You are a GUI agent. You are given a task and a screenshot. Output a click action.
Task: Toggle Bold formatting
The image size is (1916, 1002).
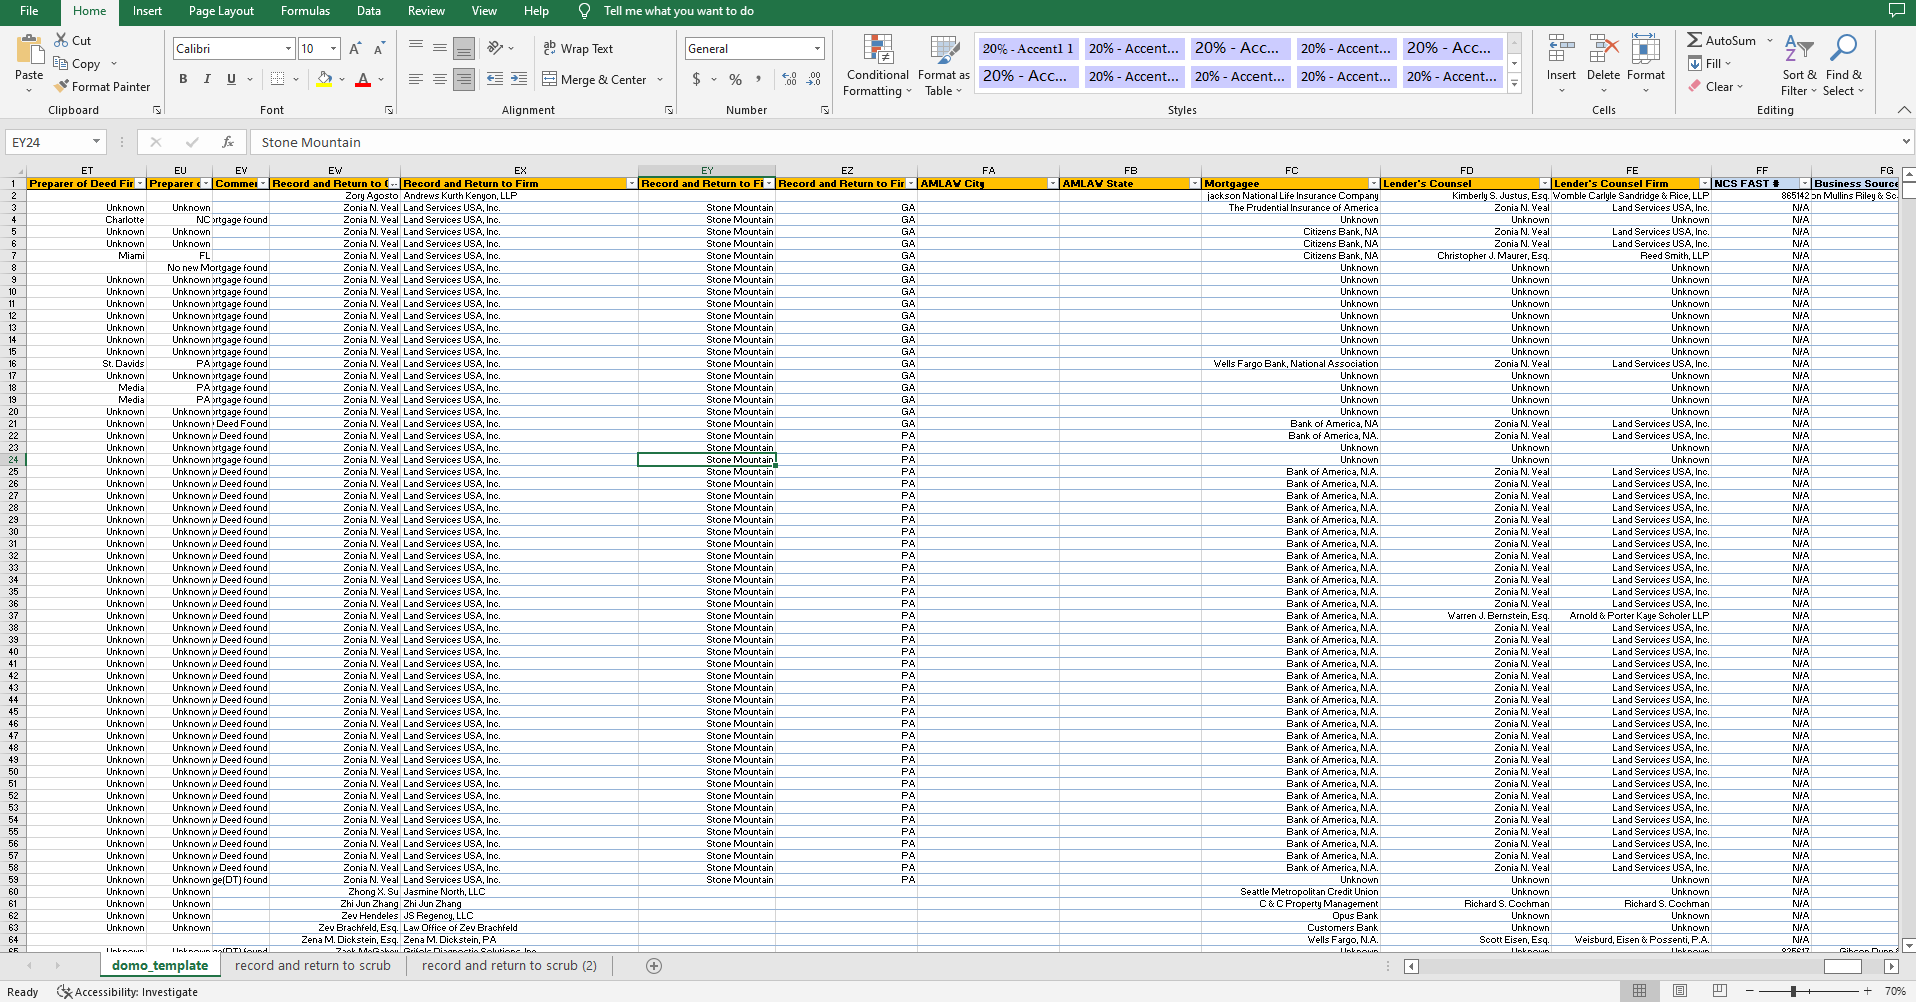pos(183,79)
